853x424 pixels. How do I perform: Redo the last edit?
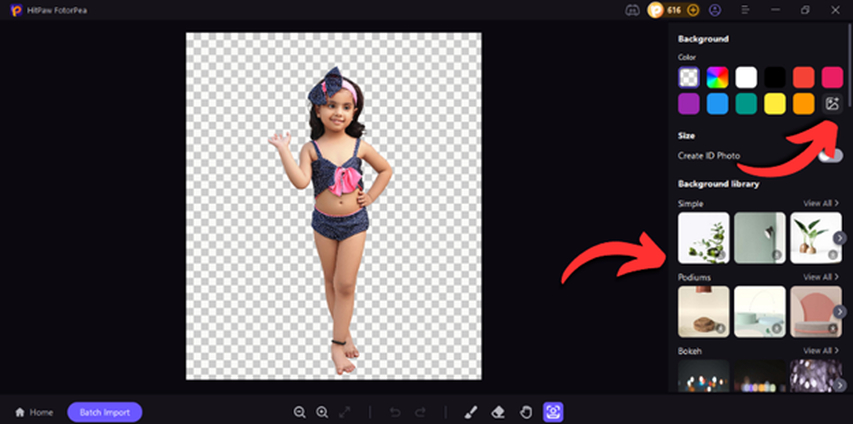point(420,412)
